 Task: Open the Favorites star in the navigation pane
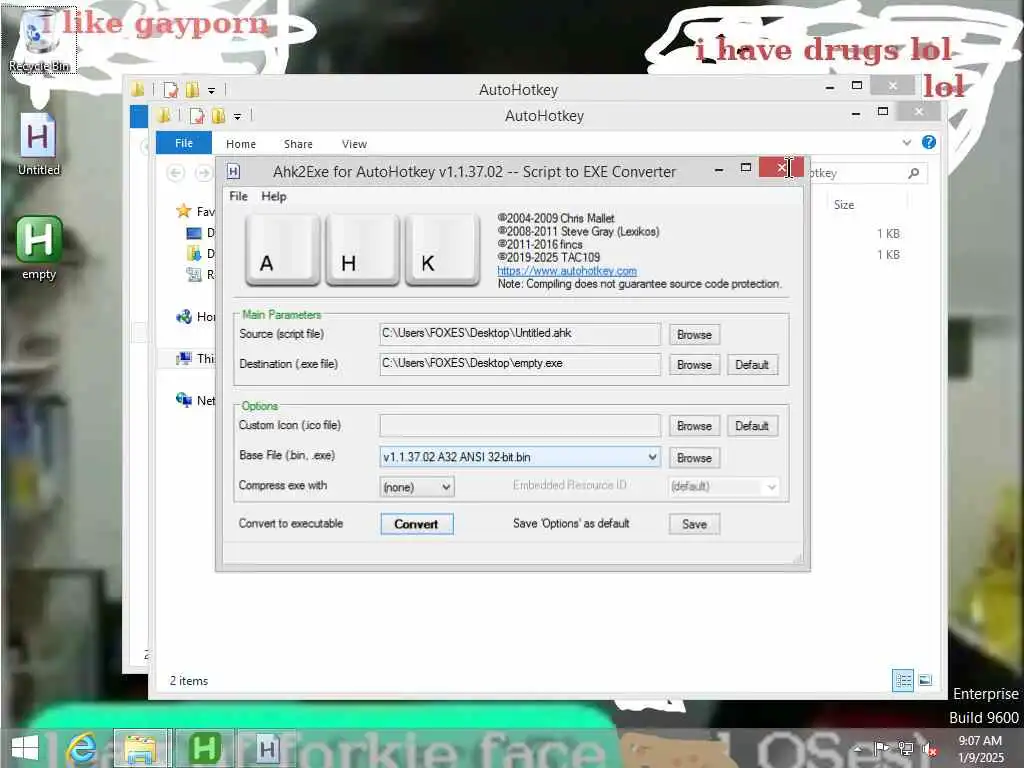(x=184, y=211)
